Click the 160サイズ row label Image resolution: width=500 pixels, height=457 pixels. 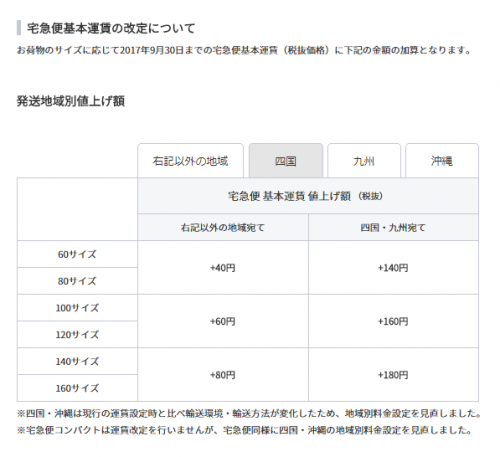77,388
